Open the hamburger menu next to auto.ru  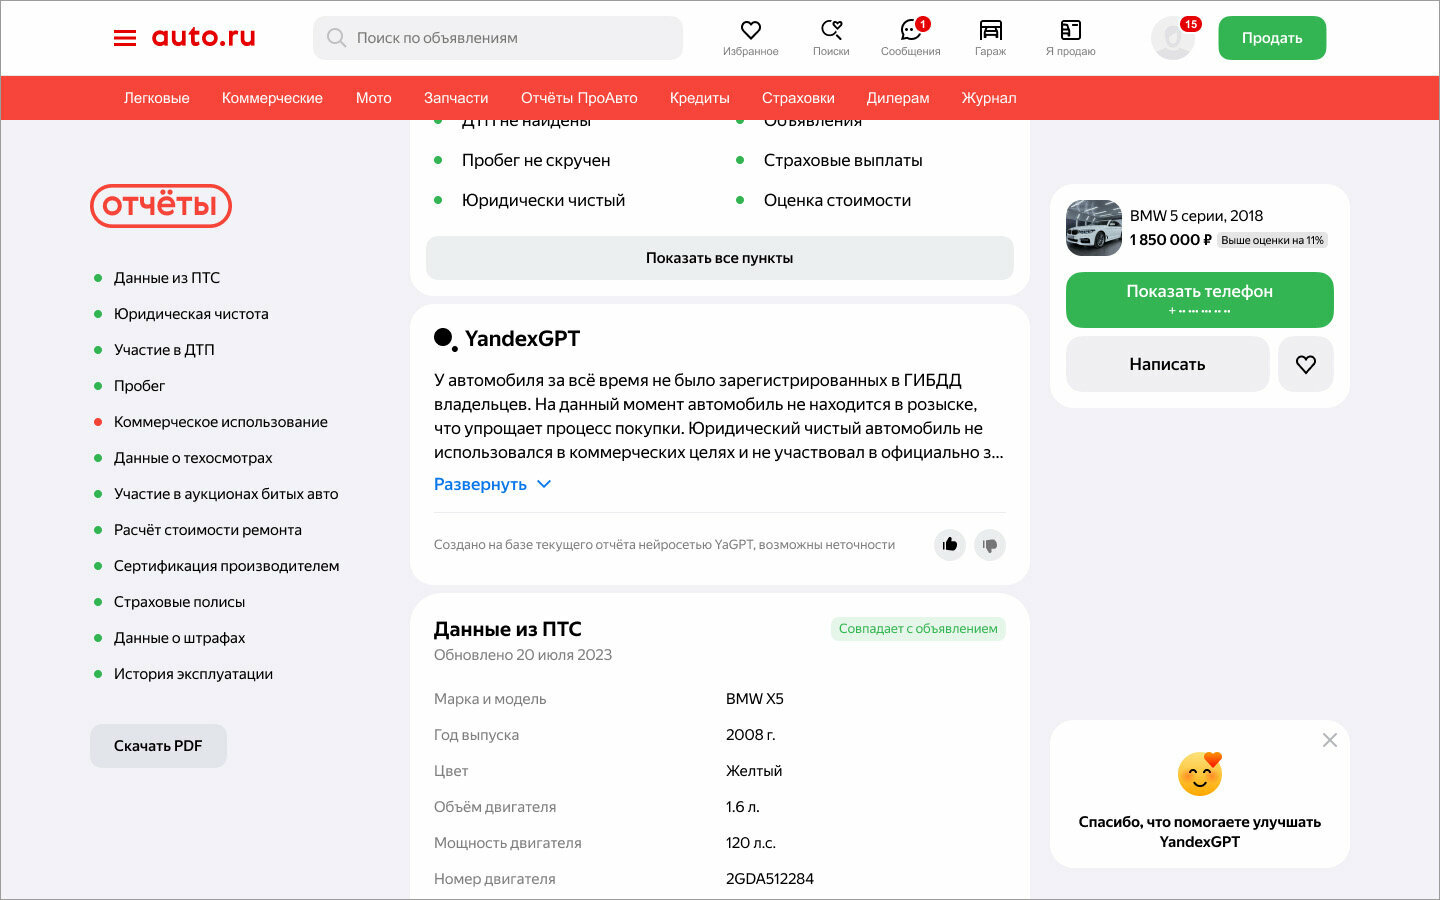(125, 38)
